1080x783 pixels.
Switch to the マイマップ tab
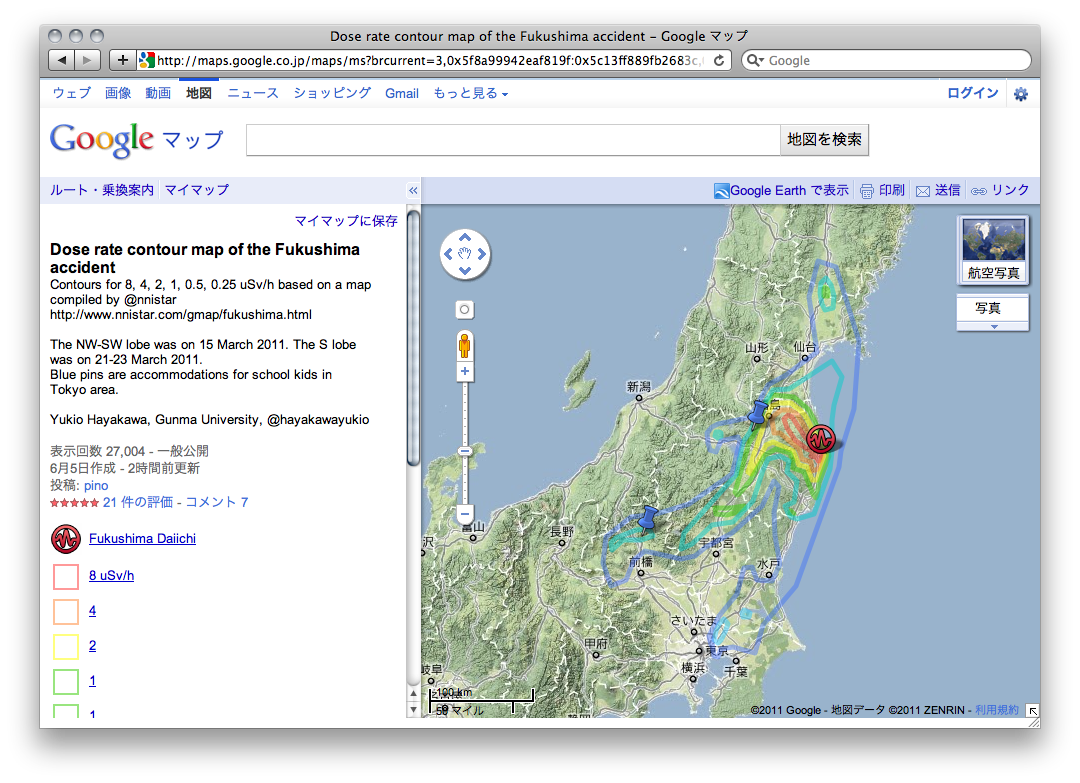pos(196,190)
